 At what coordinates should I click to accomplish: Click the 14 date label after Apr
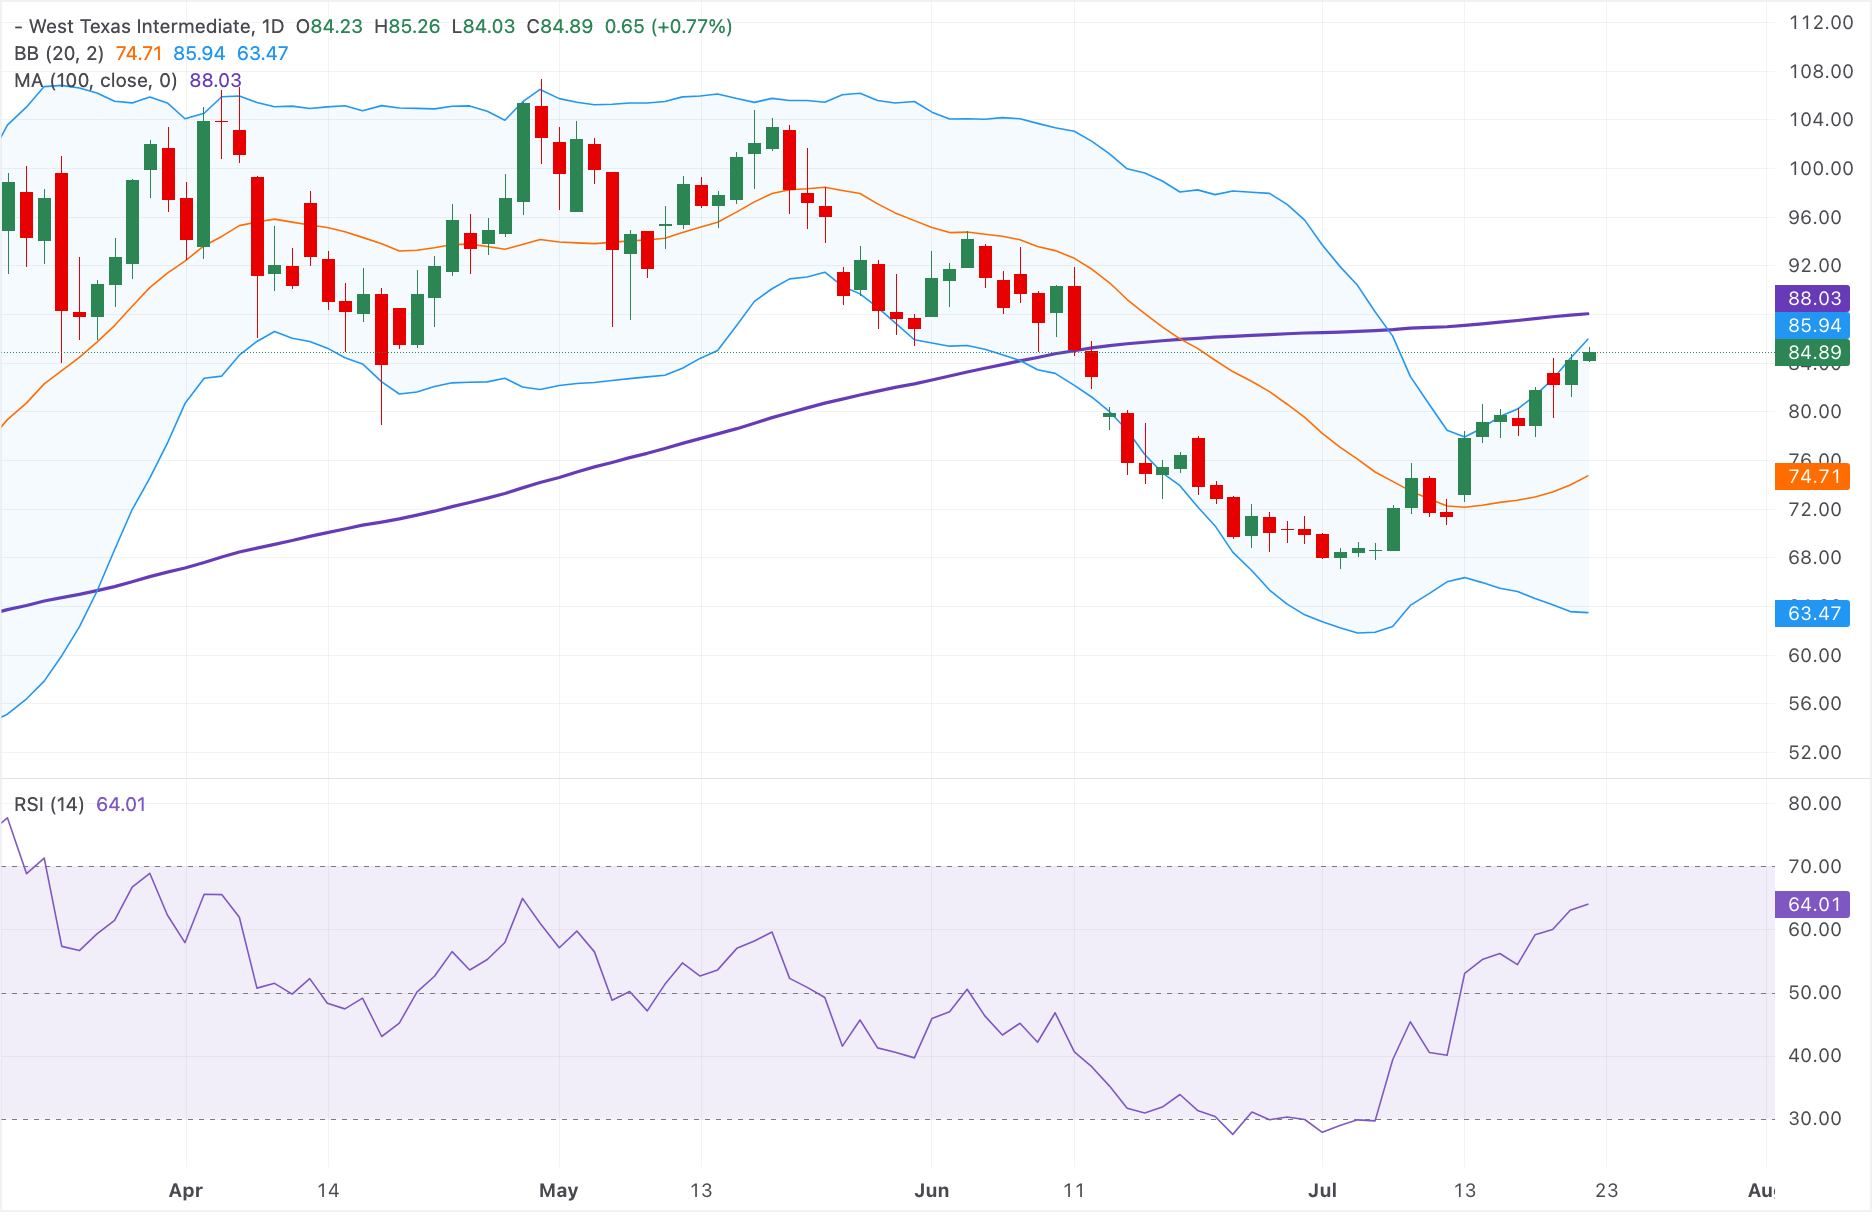pyautogui.click(x=328, y=1190)
